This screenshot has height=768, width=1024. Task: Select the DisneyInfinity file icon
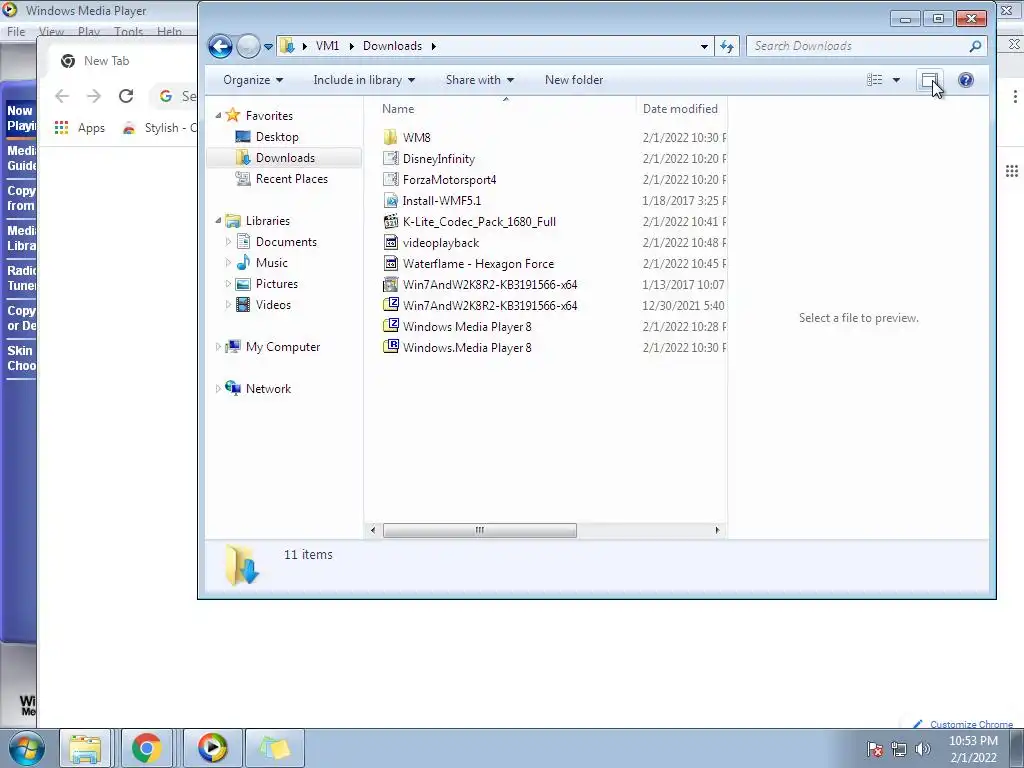391,158
